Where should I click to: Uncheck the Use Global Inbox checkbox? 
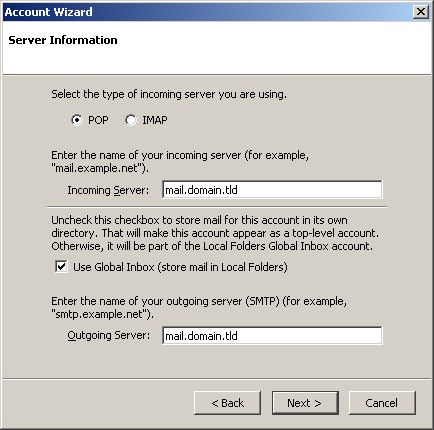(61, 267)
